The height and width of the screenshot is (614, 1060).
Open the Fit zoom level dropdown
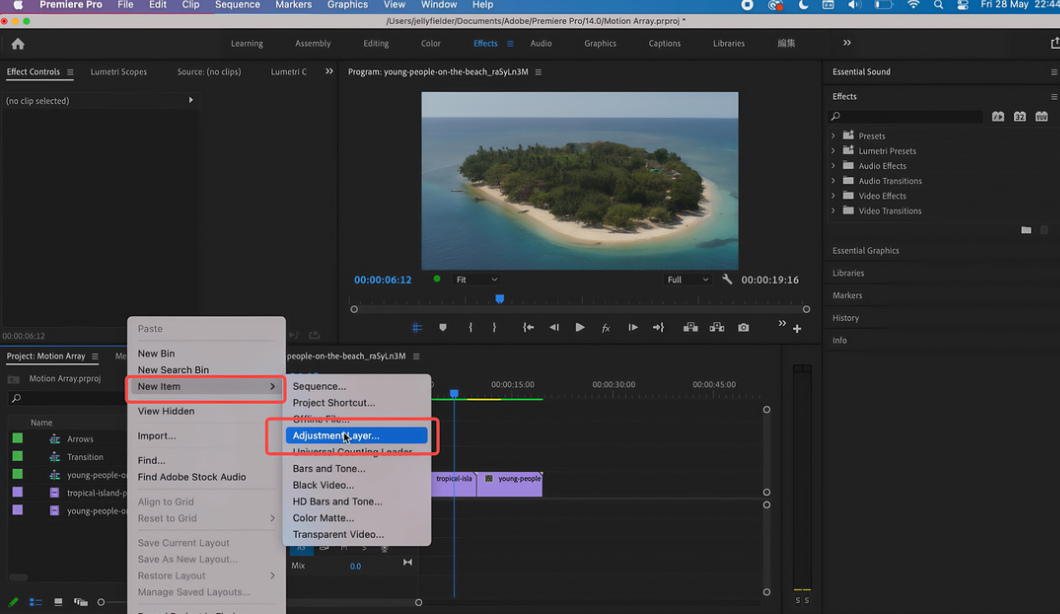click(476, 280)
